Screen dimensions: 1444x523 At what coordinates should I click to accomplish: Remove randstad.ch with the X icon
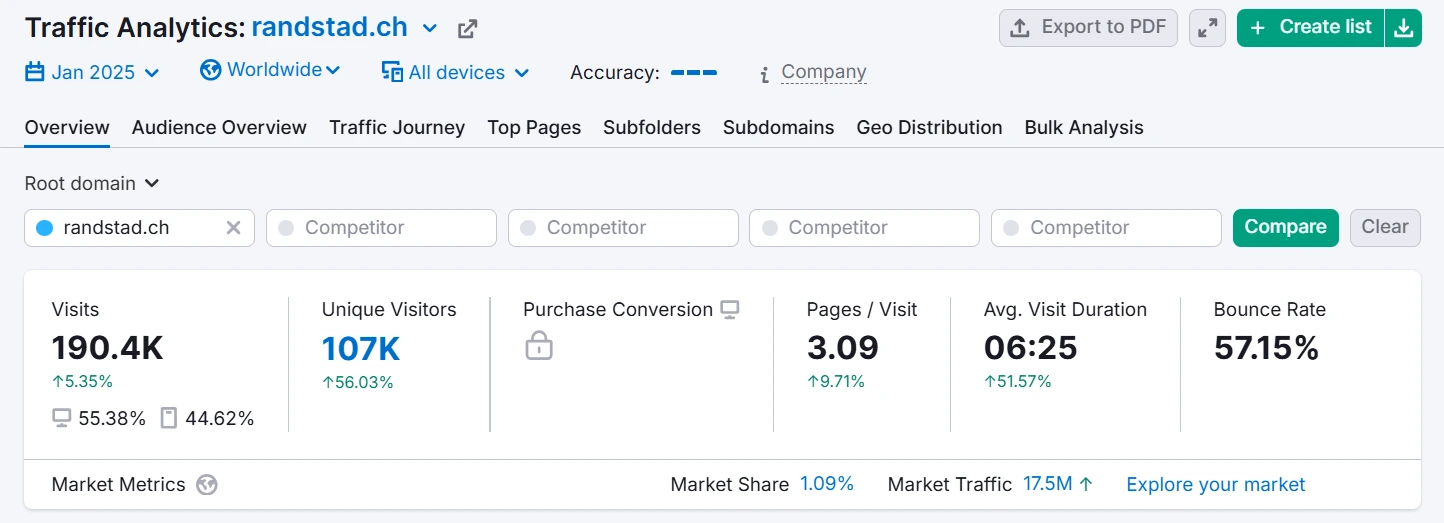pyautogui.click(x=233, y=228)
